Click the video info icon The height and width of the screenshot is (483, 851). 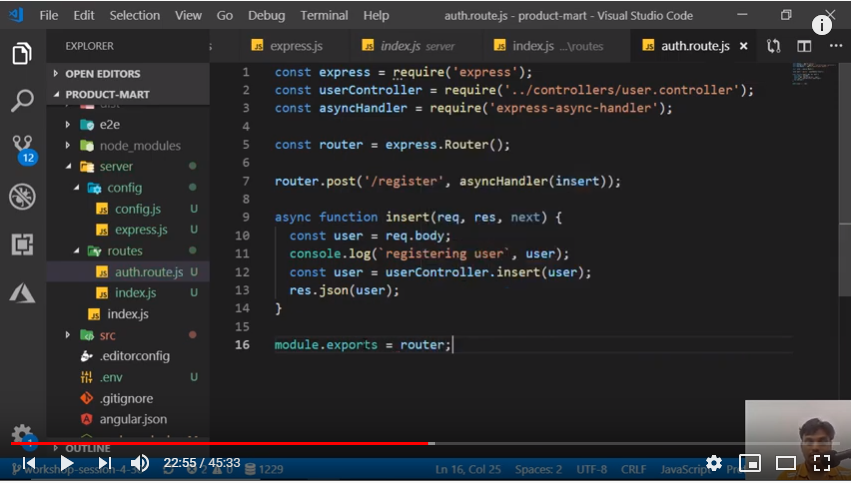coord(822,26)
